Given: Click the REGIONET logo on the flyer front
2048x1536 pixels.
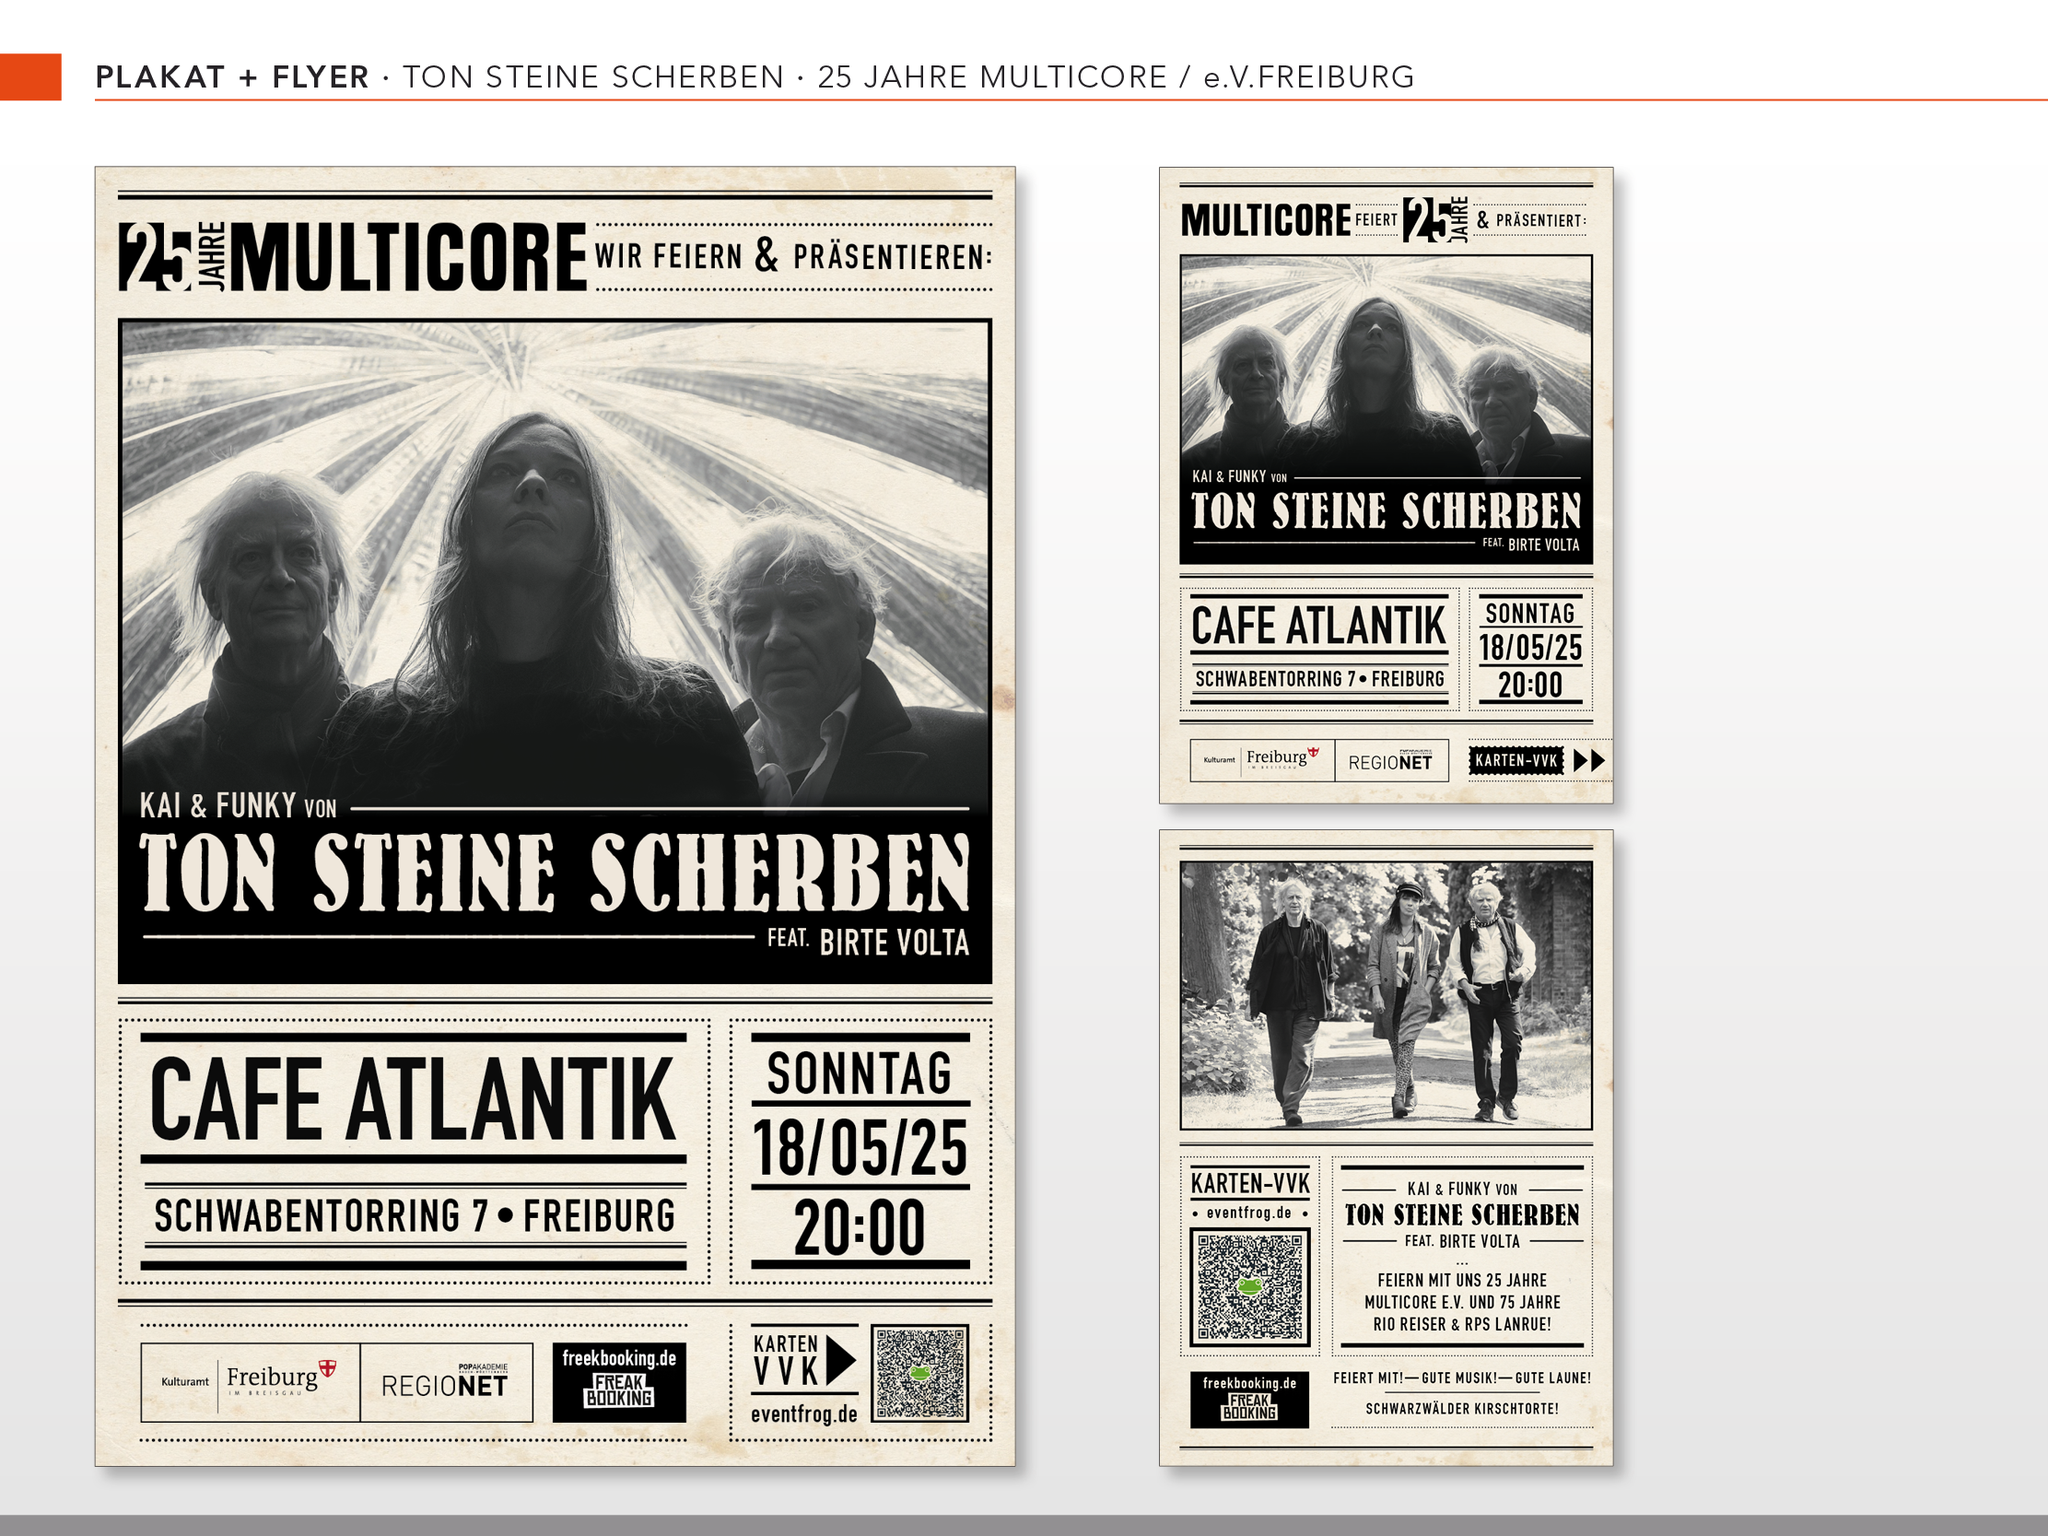Looking at the screenshot, I should click(1390, 761).
